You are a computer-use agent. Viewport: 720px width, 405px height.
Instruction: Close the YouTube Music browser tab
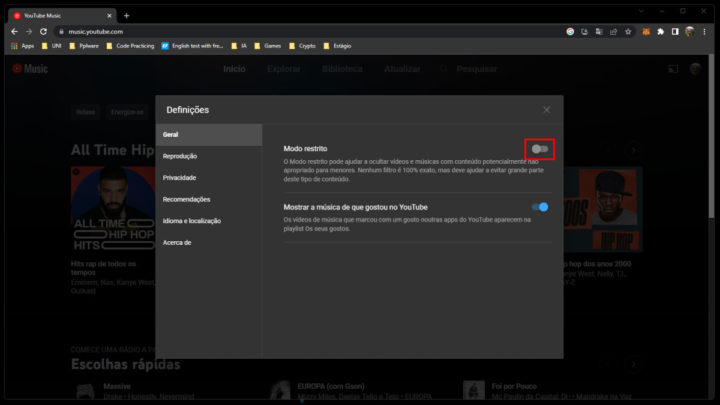[x=109, y=16]
